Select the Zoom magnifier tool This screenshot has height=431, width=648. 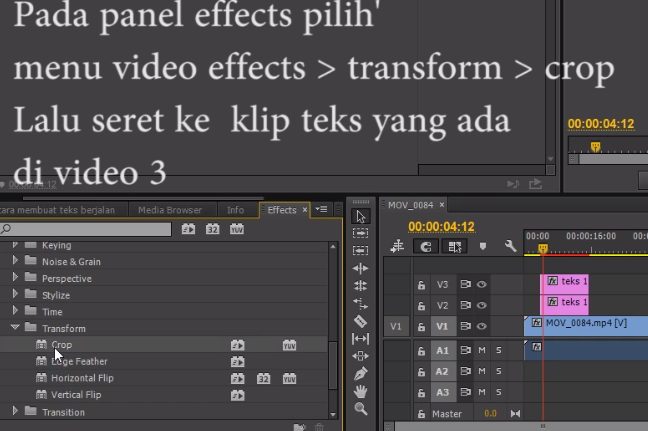point(360,409)
